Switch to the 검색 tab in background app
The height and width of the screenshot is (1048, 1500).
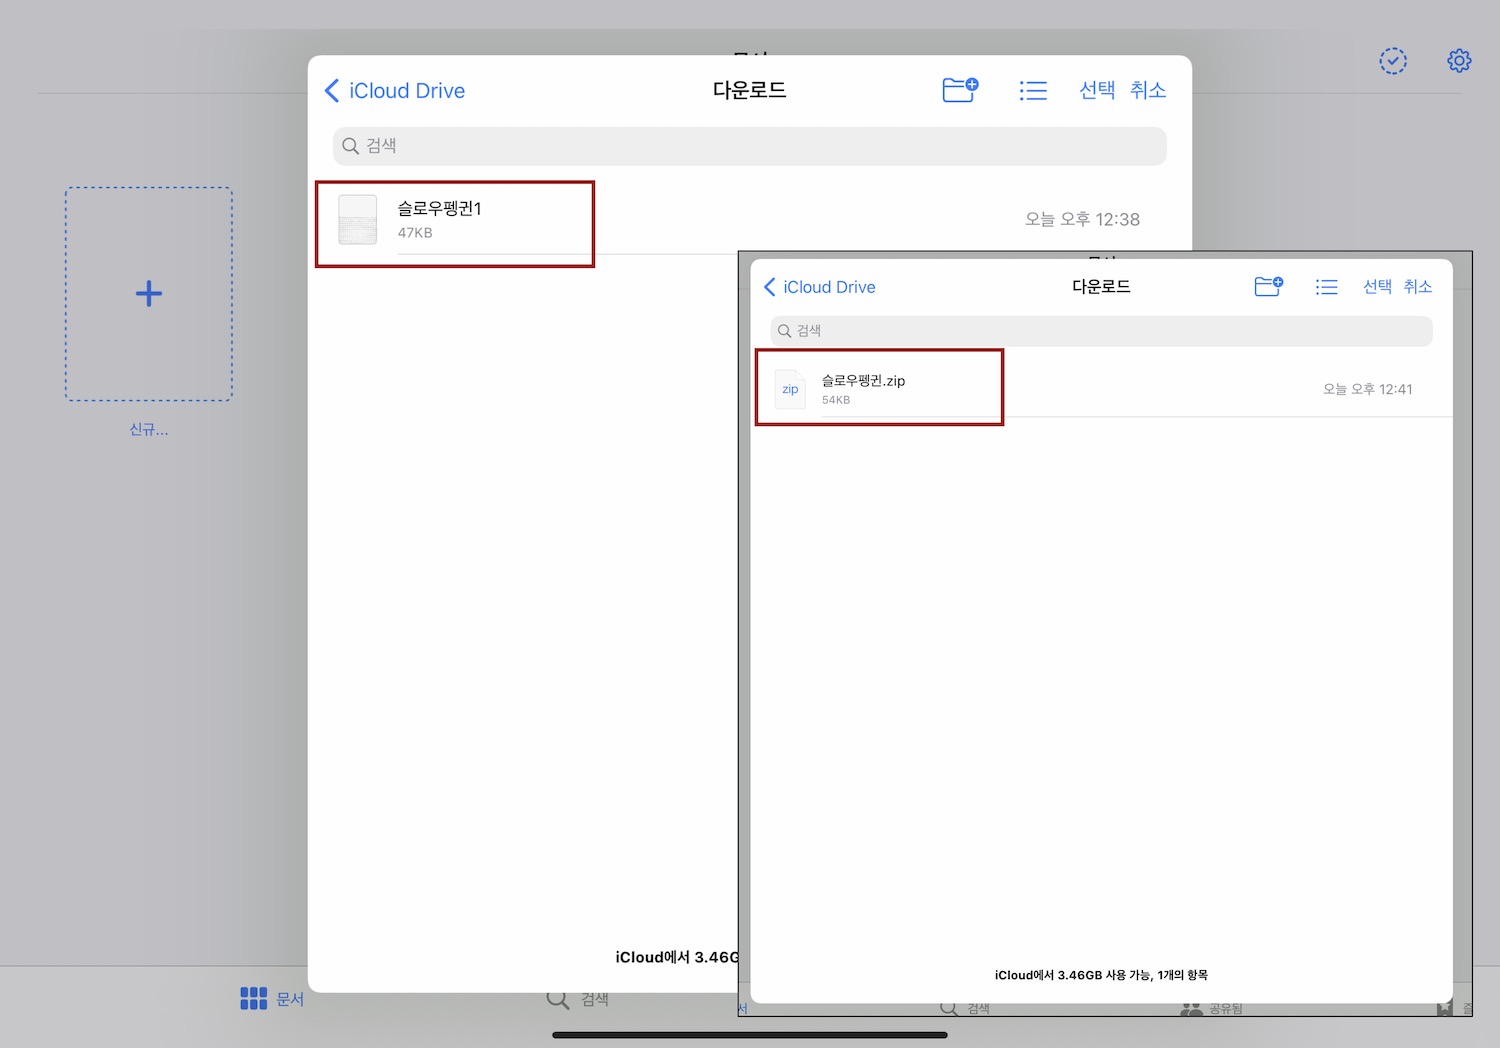coord(578,999)
